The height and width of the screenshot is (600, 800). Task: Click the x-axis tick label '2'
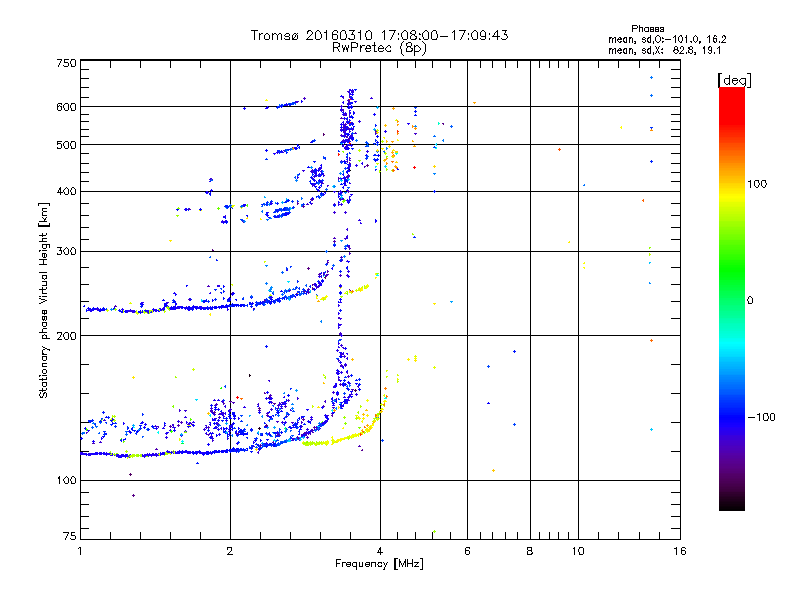230,552
